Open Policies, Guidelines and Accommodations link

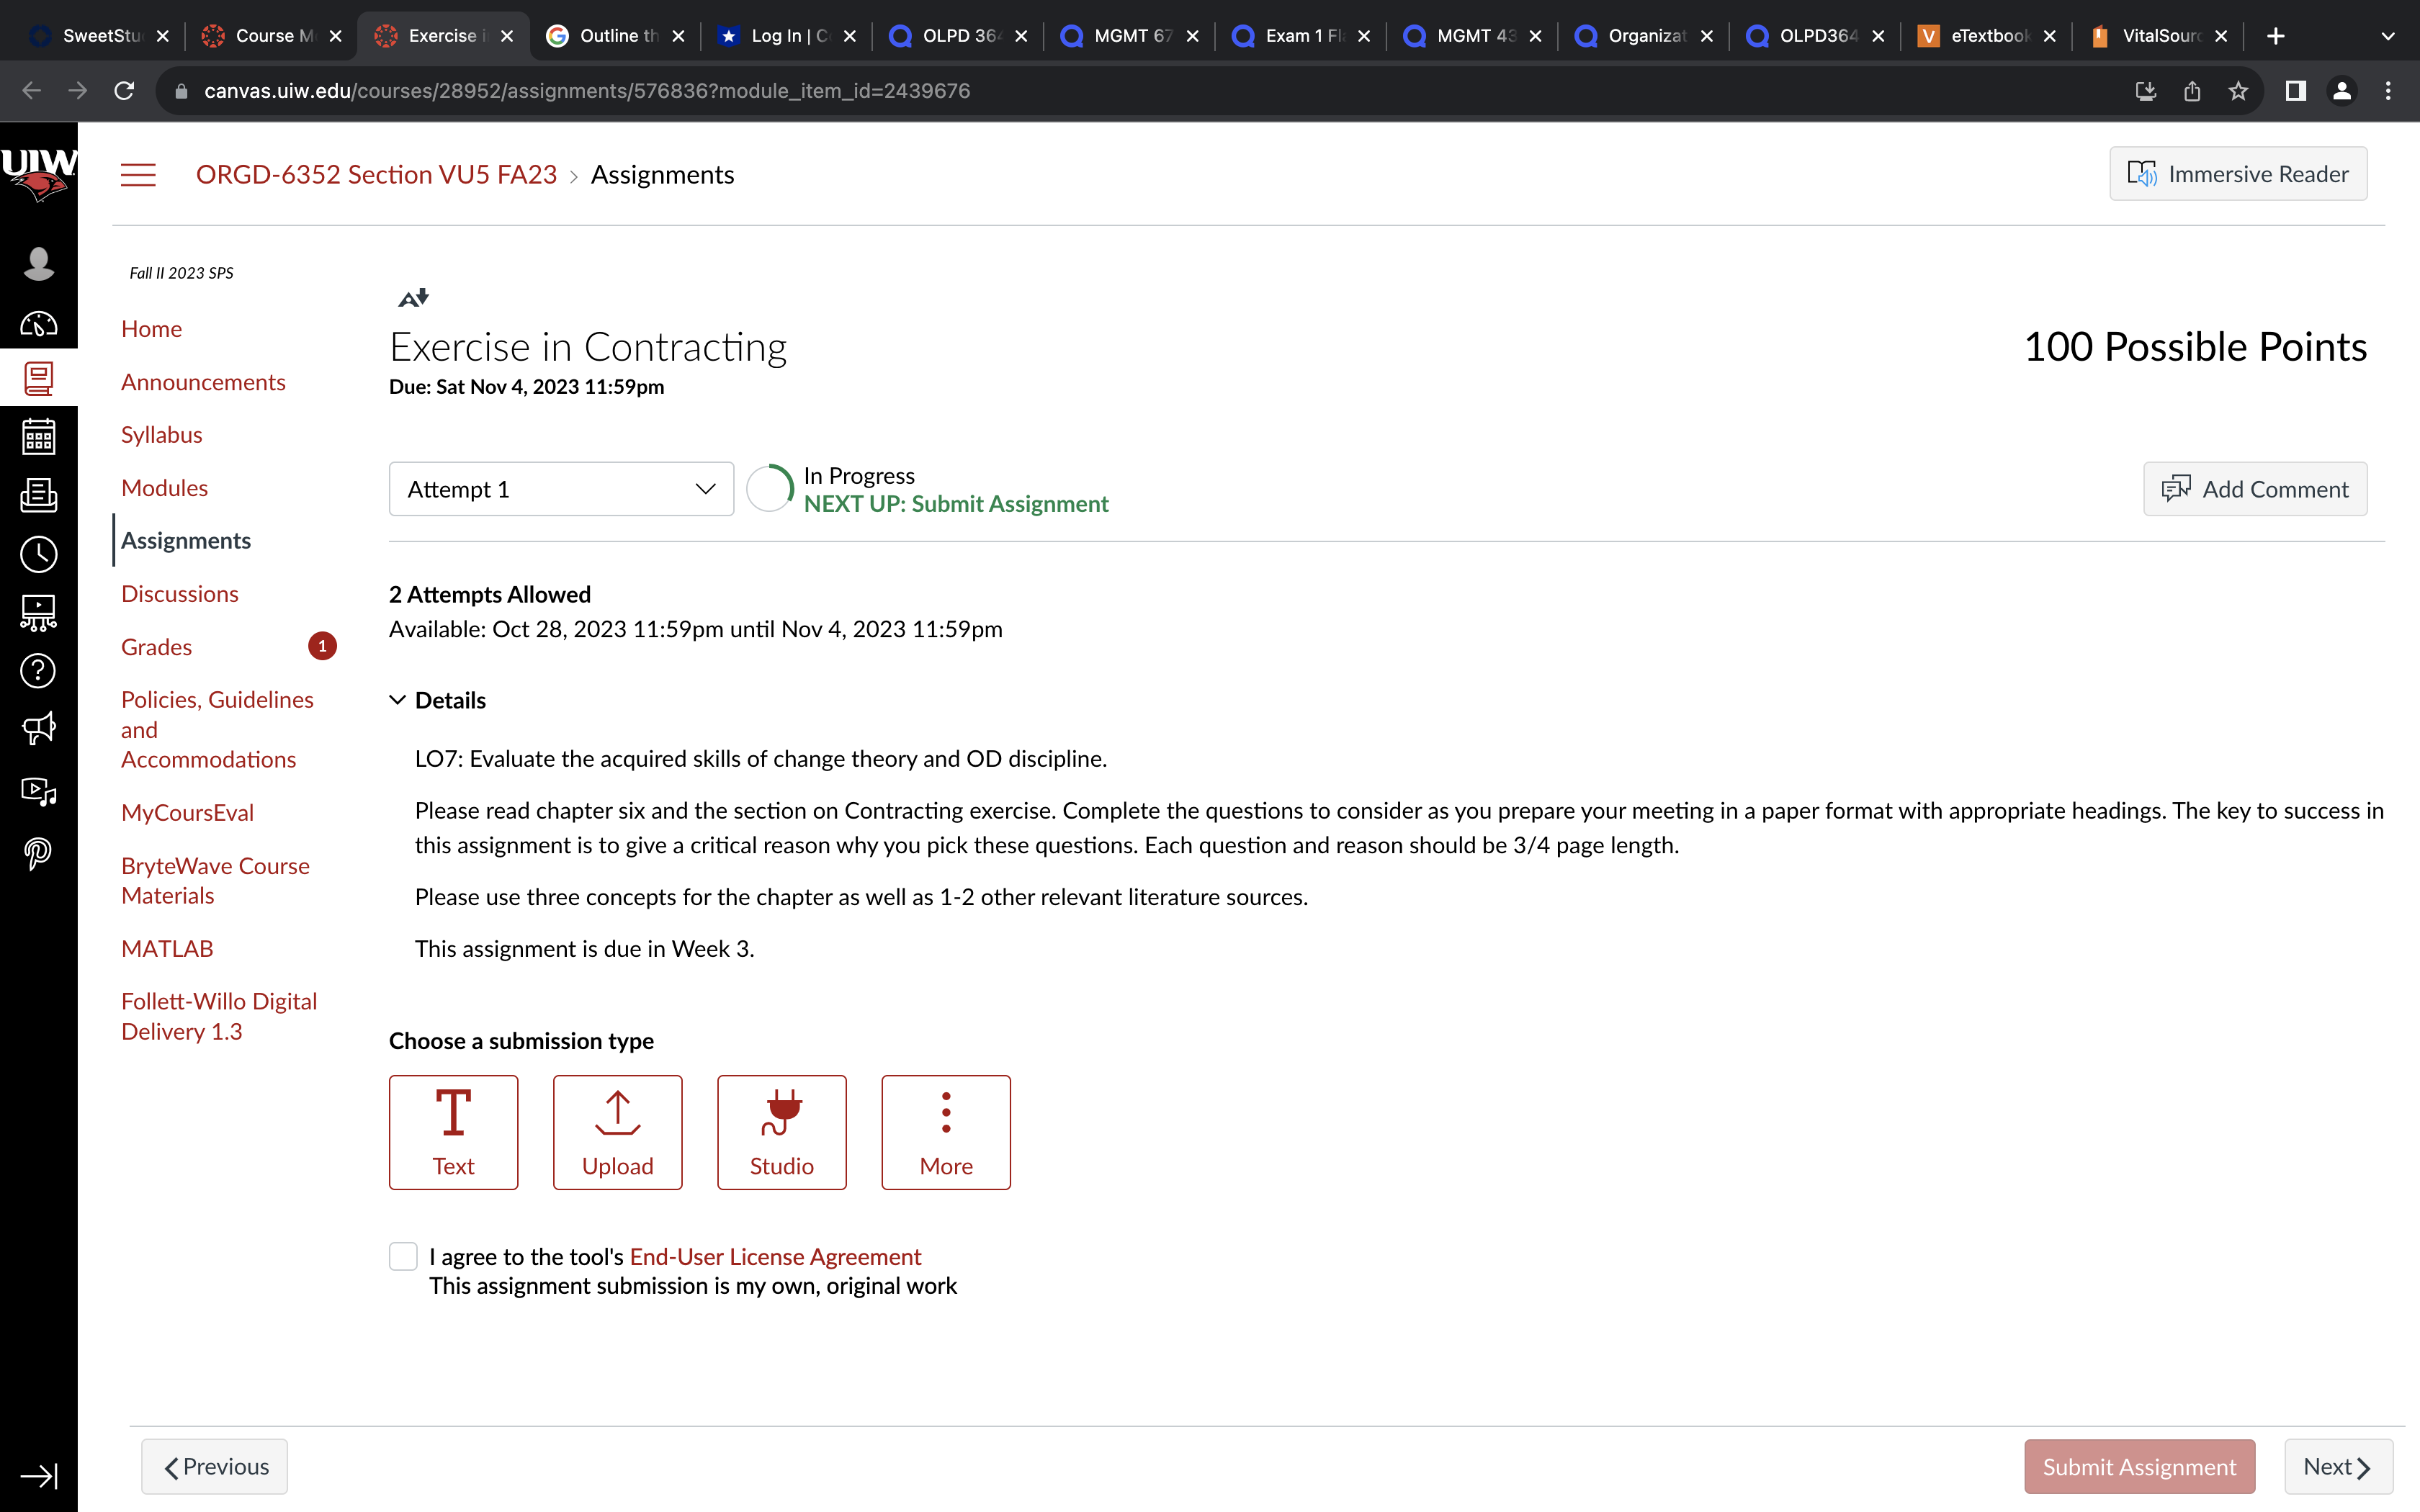coord(217,729)
